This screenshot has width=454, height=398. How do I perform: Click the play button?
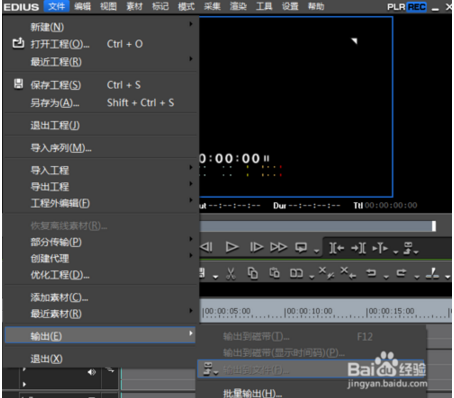(232, 247)
